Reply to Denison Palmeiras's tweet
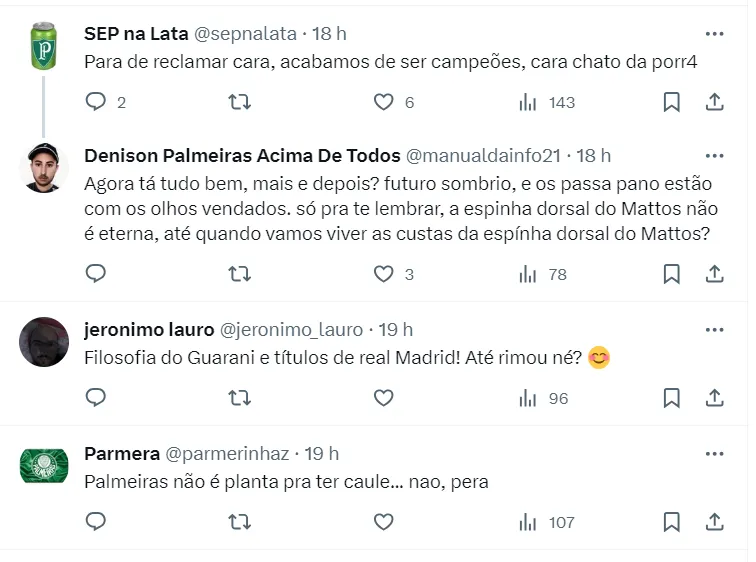Screen dimensions: 756x562 (x=96, y=274)
